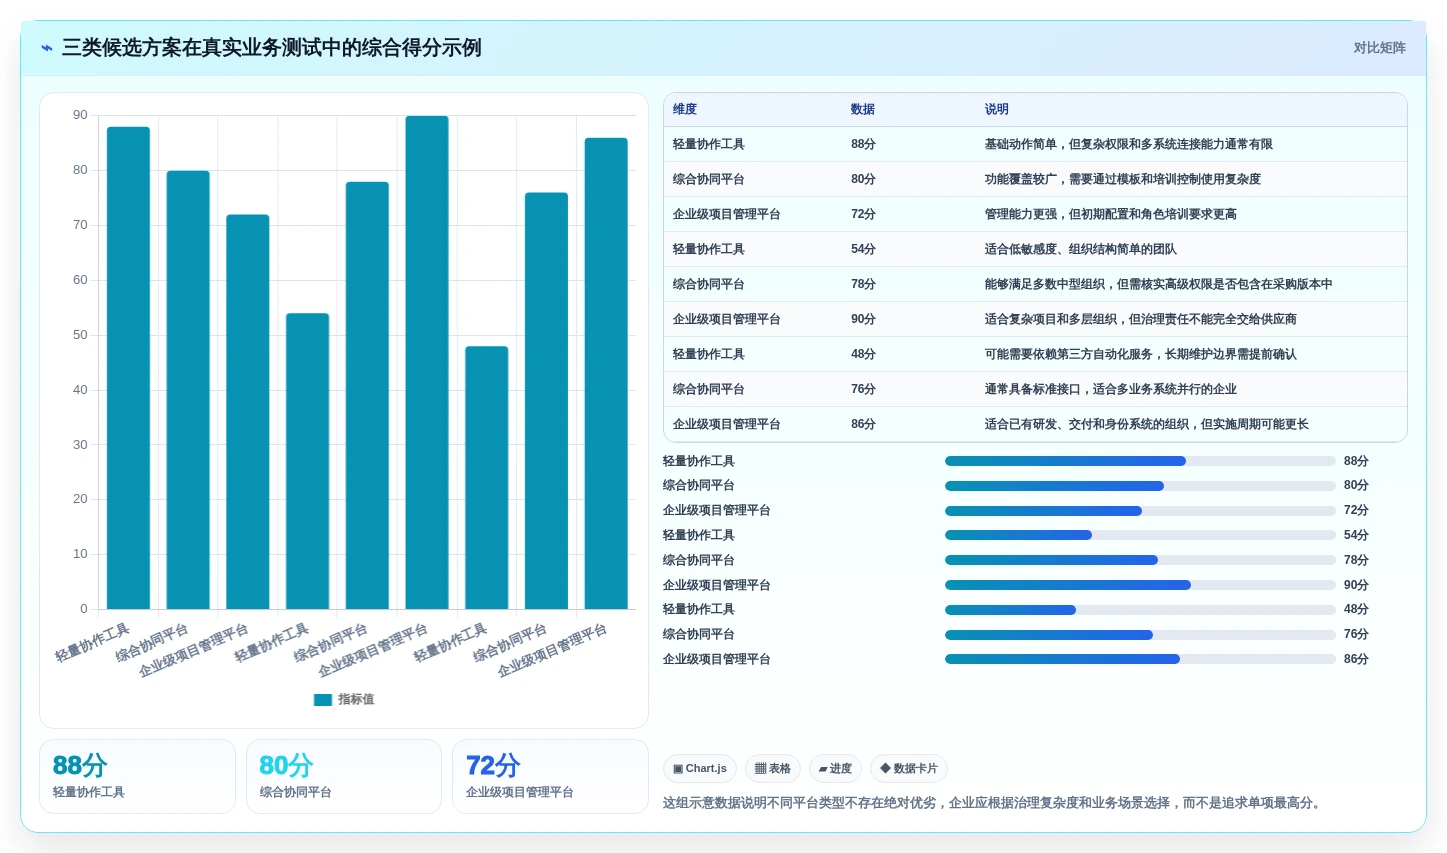Viewport: 1447px width, 853px height.
Task: Click 综合协同平台 in the 80分 table row
Action: tap(709, 180)
